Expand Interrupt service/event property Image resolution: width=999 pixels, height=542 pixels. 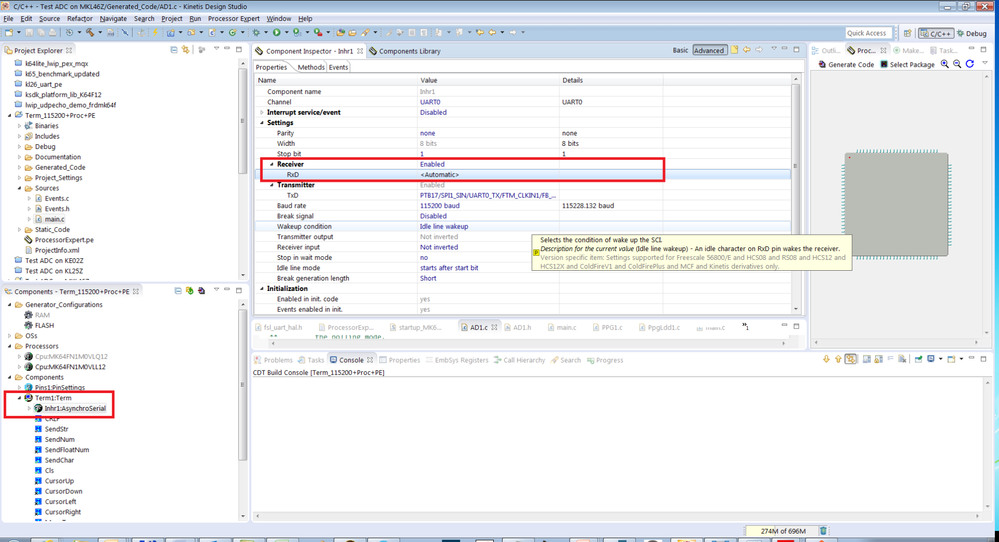point(262,113)
